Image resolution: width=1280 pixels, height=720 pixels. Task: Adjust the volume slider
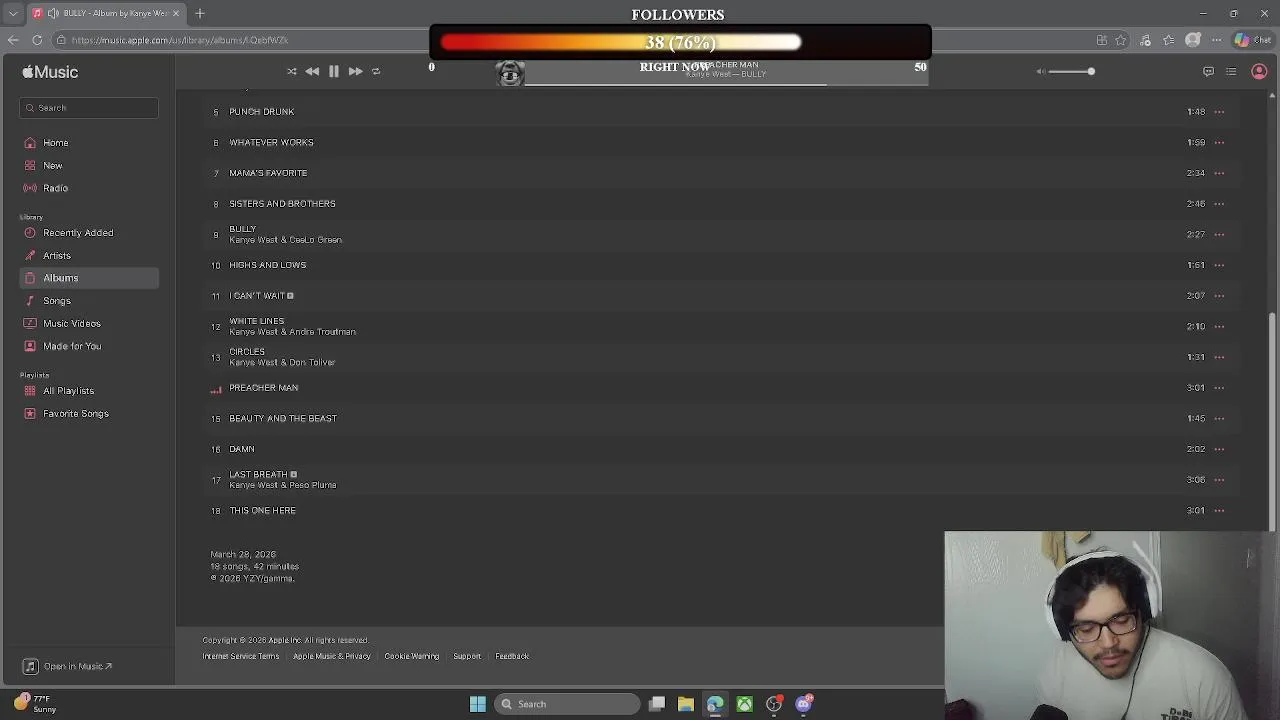tap(1071, 71)
